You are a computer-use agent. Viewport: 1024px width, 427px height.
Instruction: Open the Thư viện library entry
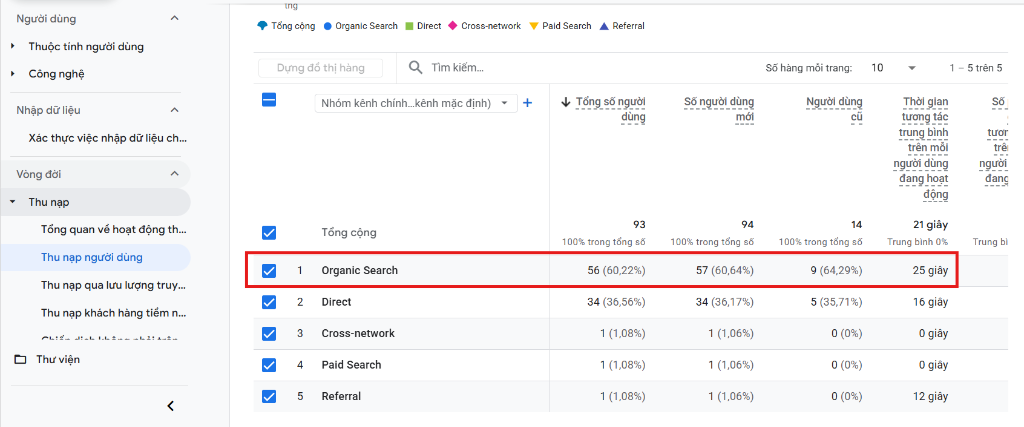58,360
